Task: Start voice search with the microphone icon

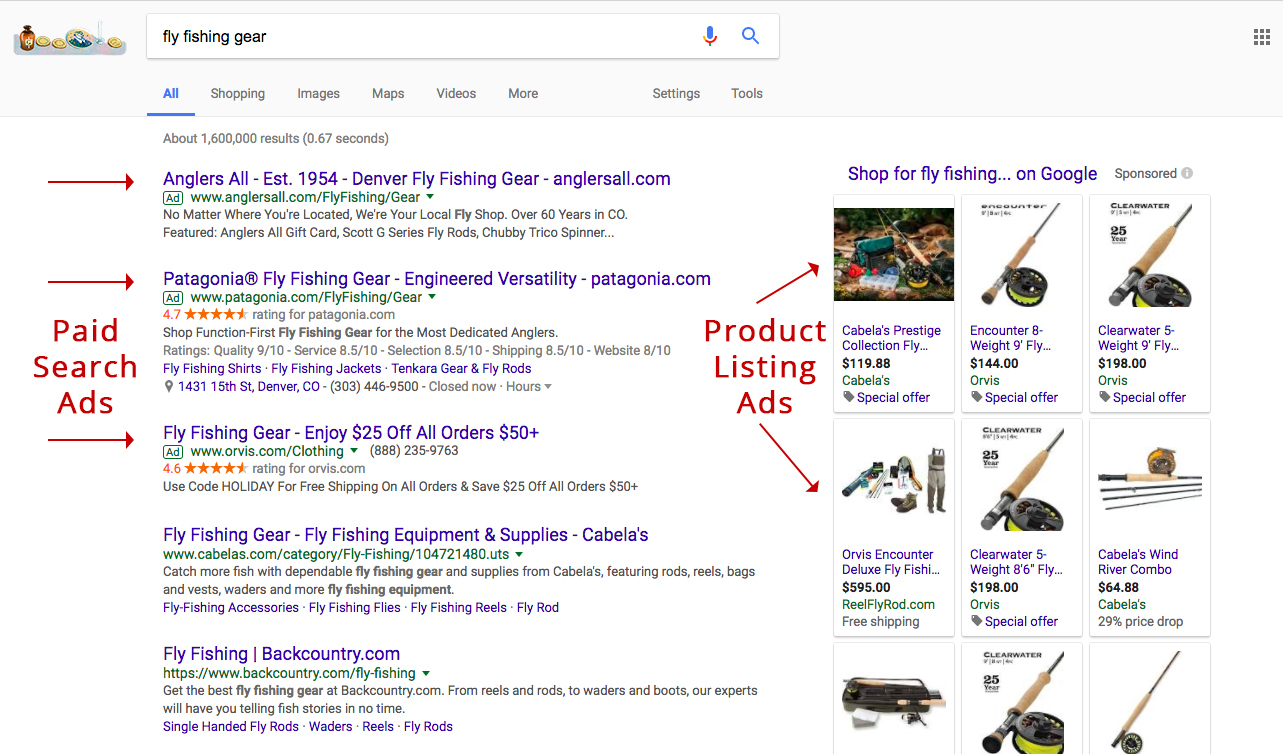Action: pos(710,36)
